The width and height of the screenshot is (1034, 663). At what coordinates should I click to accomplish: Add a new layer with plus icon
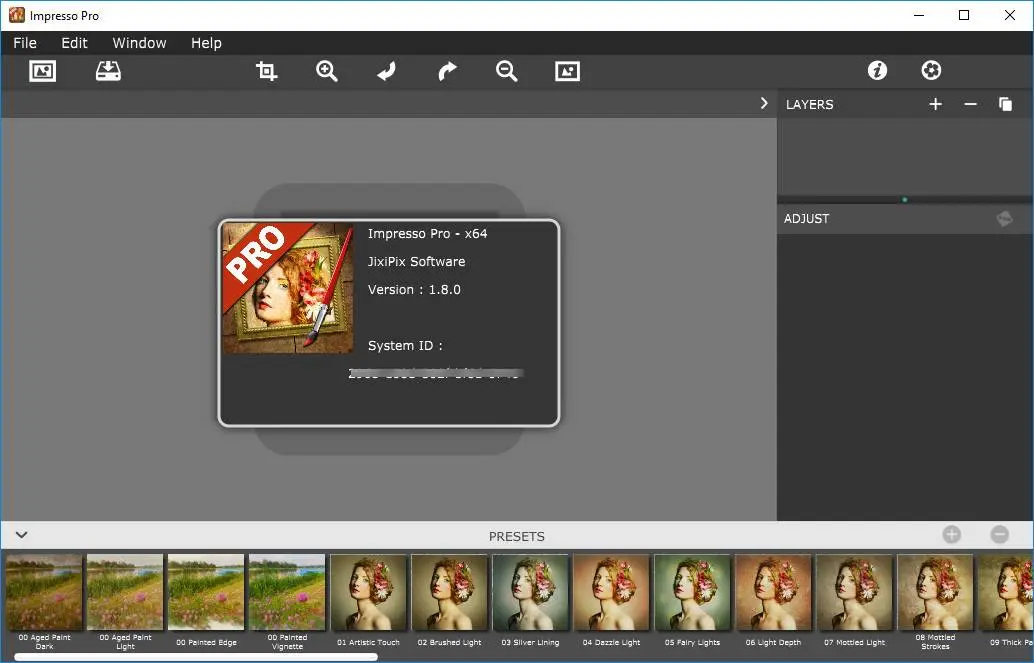[x=935, y=104]
